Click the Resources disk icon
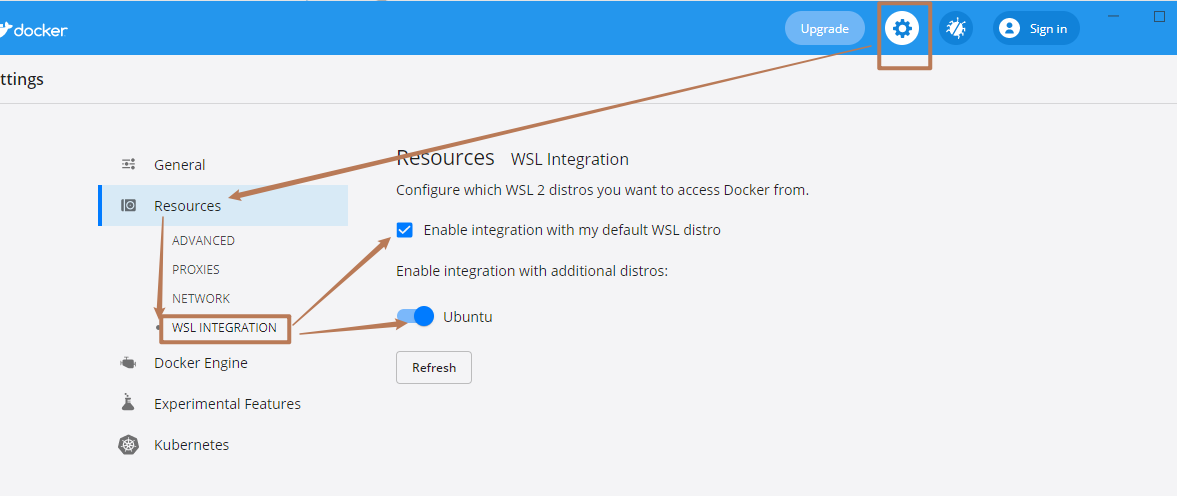Image resolution: width=1177 pixels, height=496 pixels. tap(128, 205)
